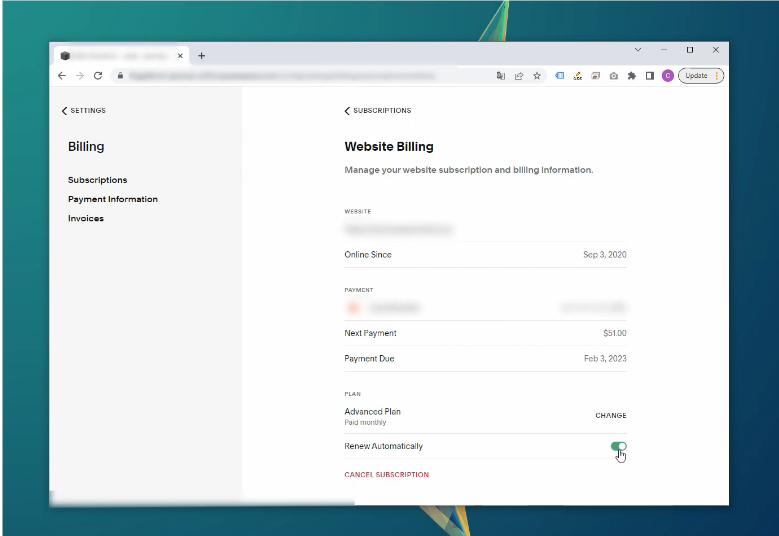Viewport: 779px width, 536px height.
Task: Select the open browser tab
Action: point(121,56)
